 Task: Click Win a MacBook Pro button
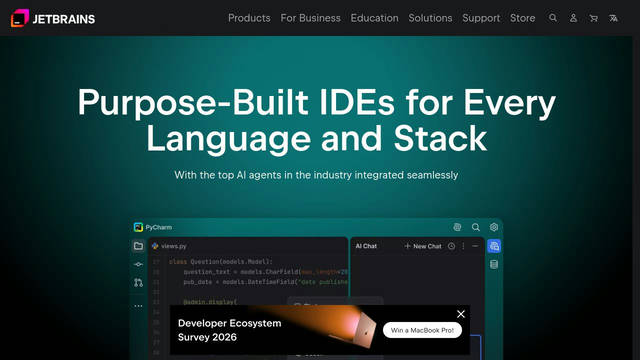[422, 330]
